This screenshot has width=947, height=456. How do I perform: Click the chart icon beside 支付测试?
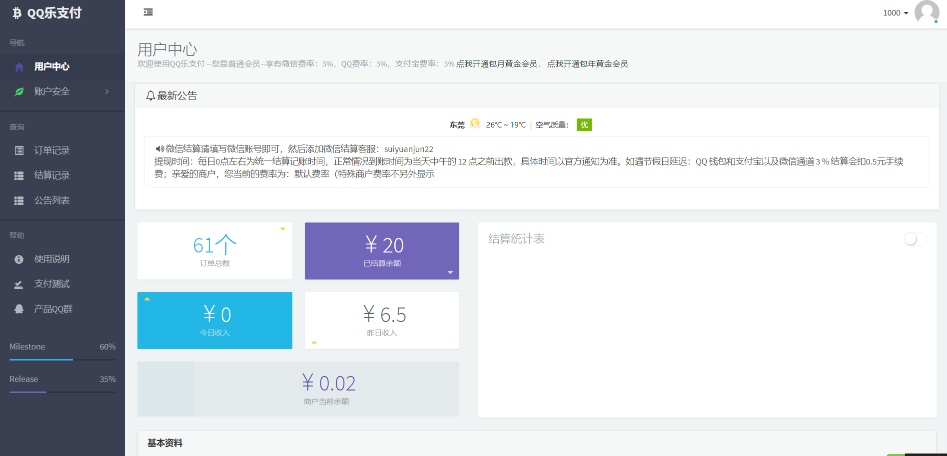[19, 284]
